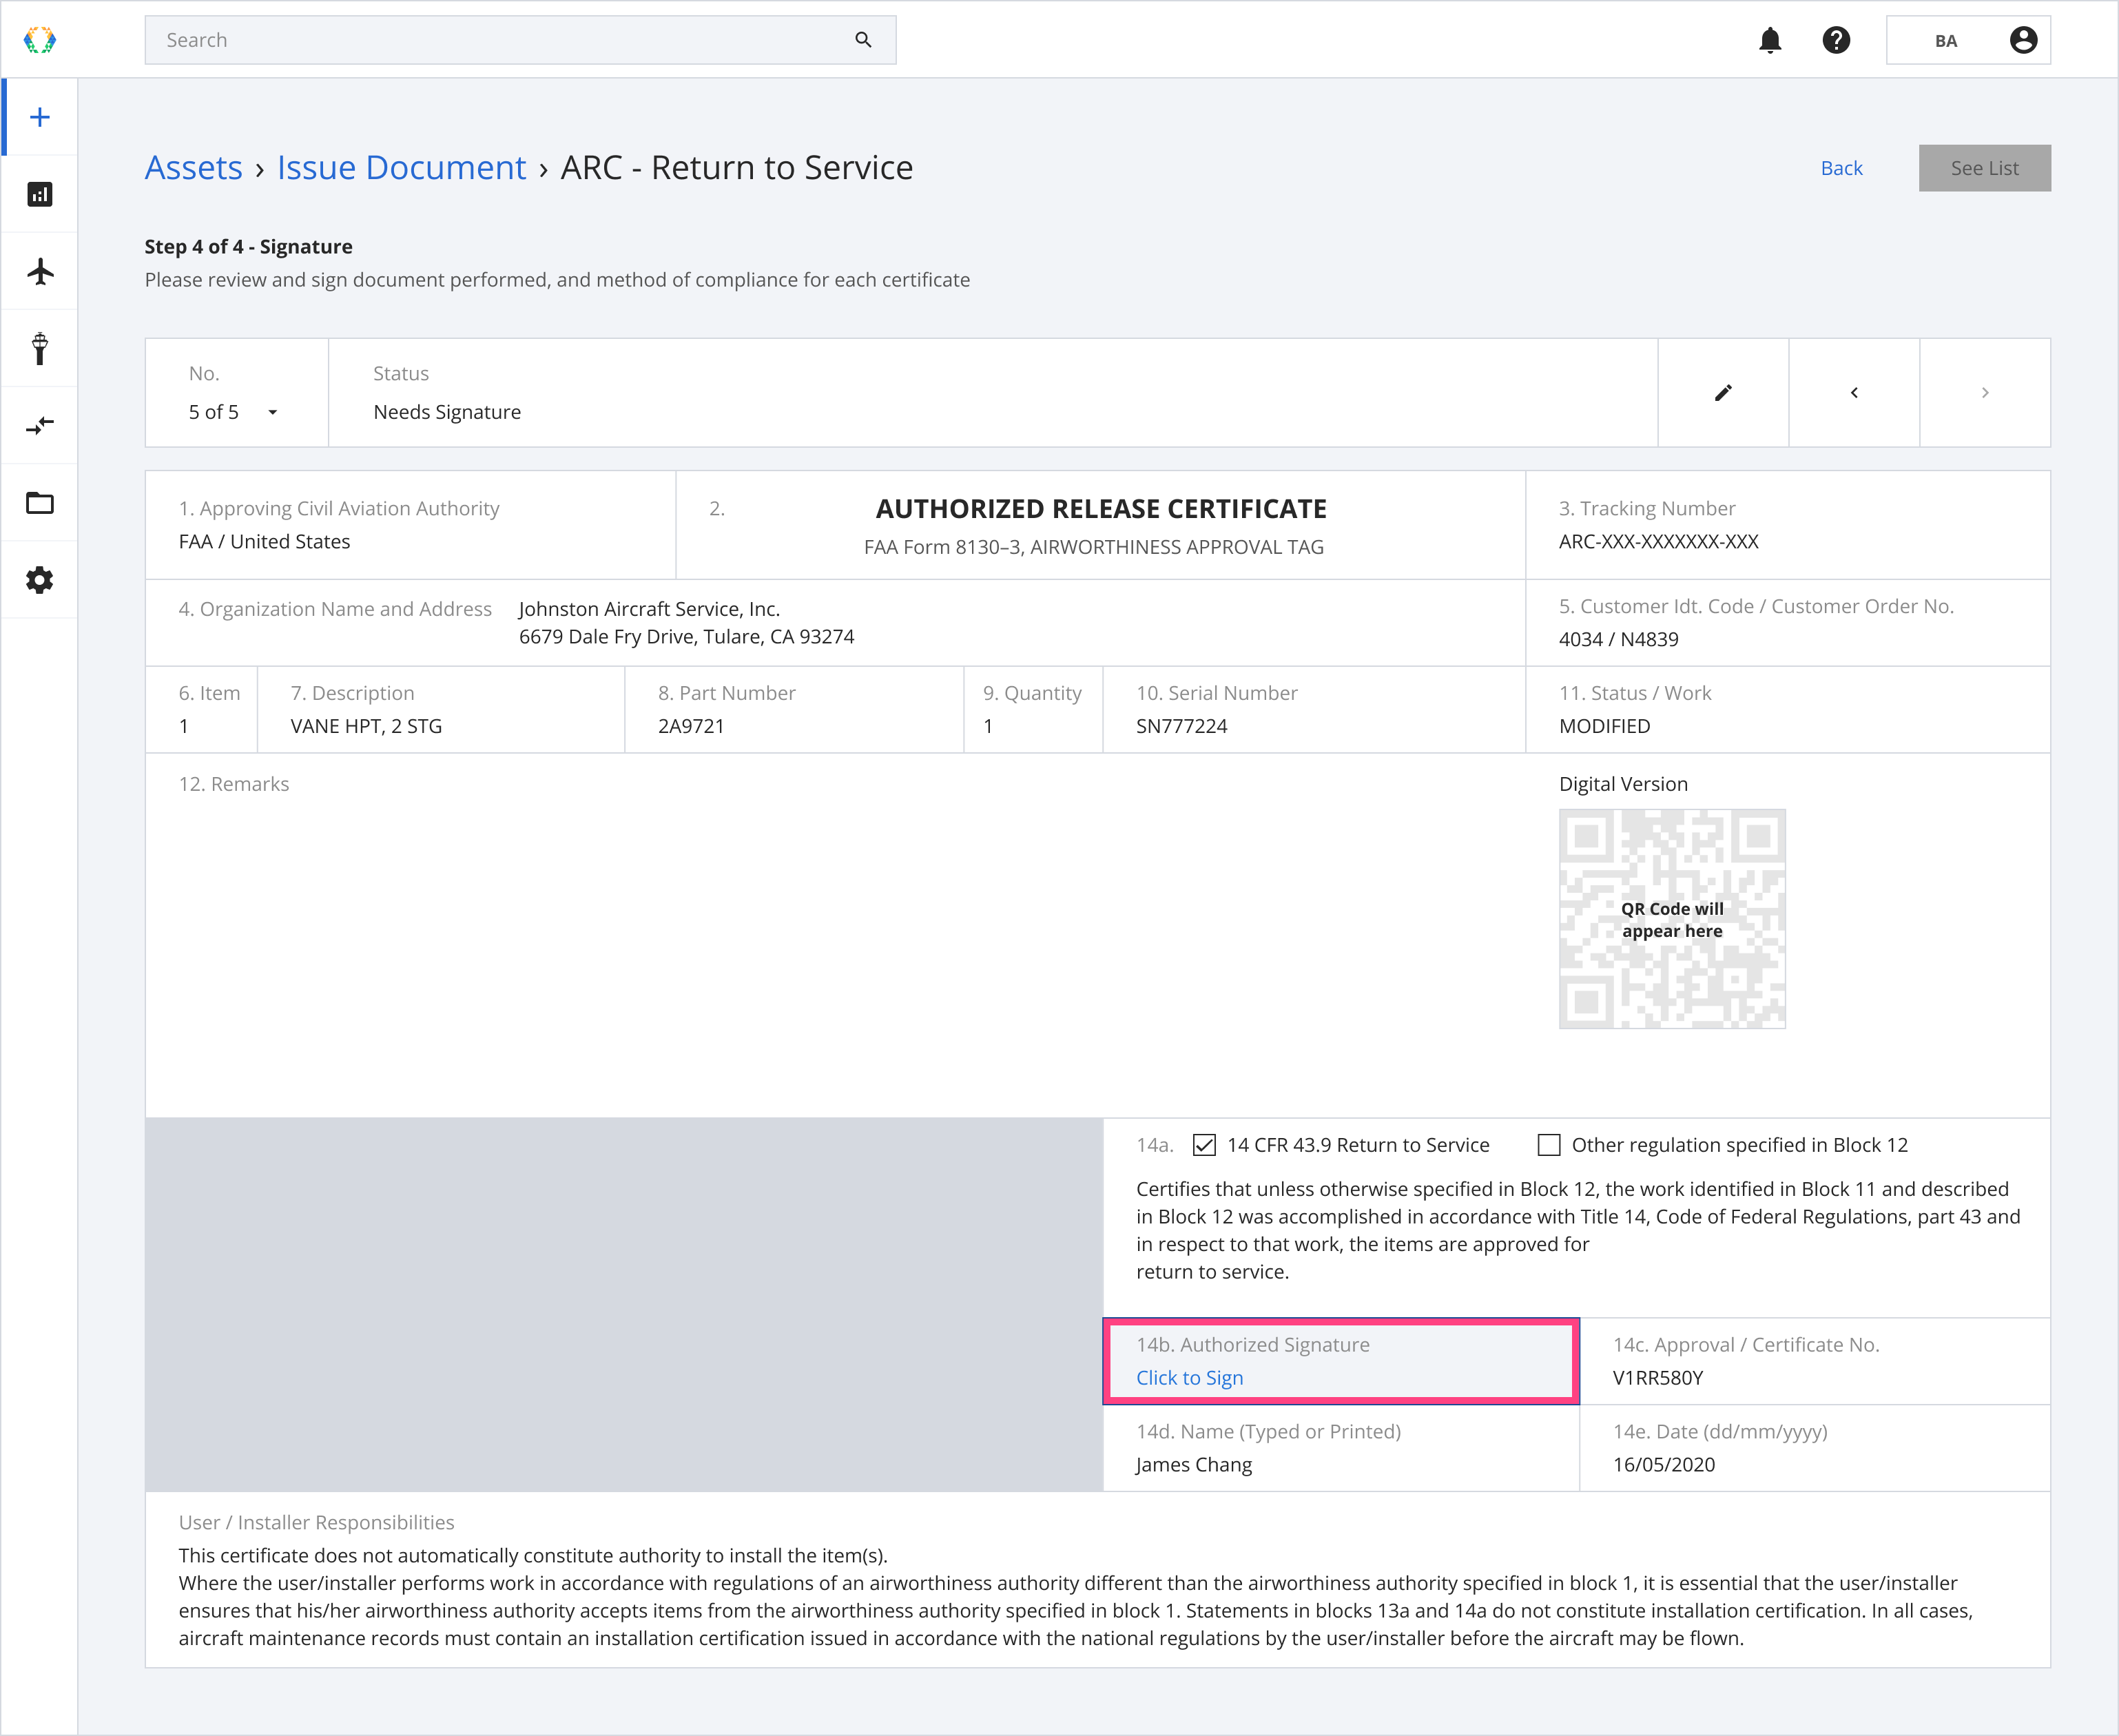
Task: Click date 16/05/2020
Action: [x=1663, y=1465]
